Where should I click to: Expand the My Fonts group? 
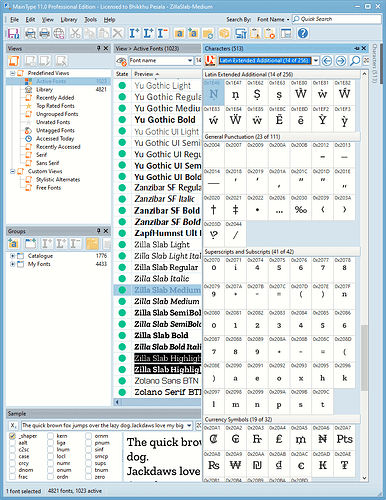coord(12,264)
